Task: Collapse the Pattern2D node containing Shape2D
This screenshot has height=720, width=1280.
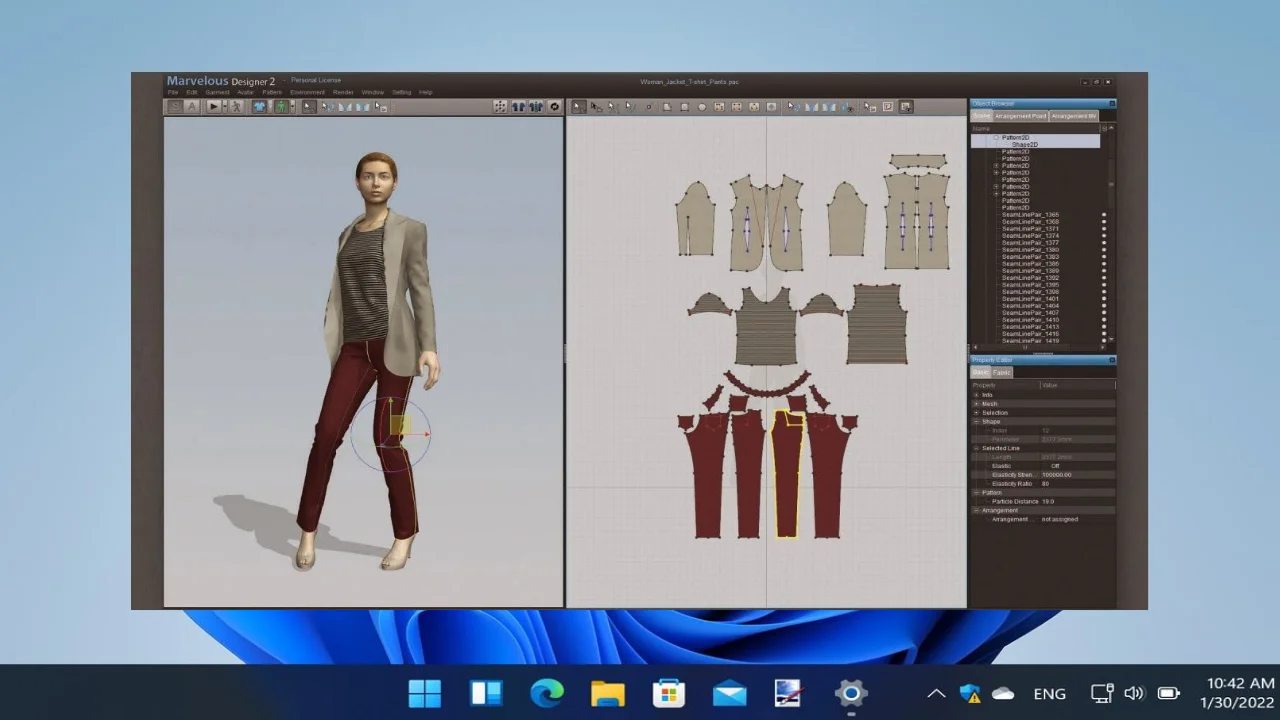Action: [996, 137]
